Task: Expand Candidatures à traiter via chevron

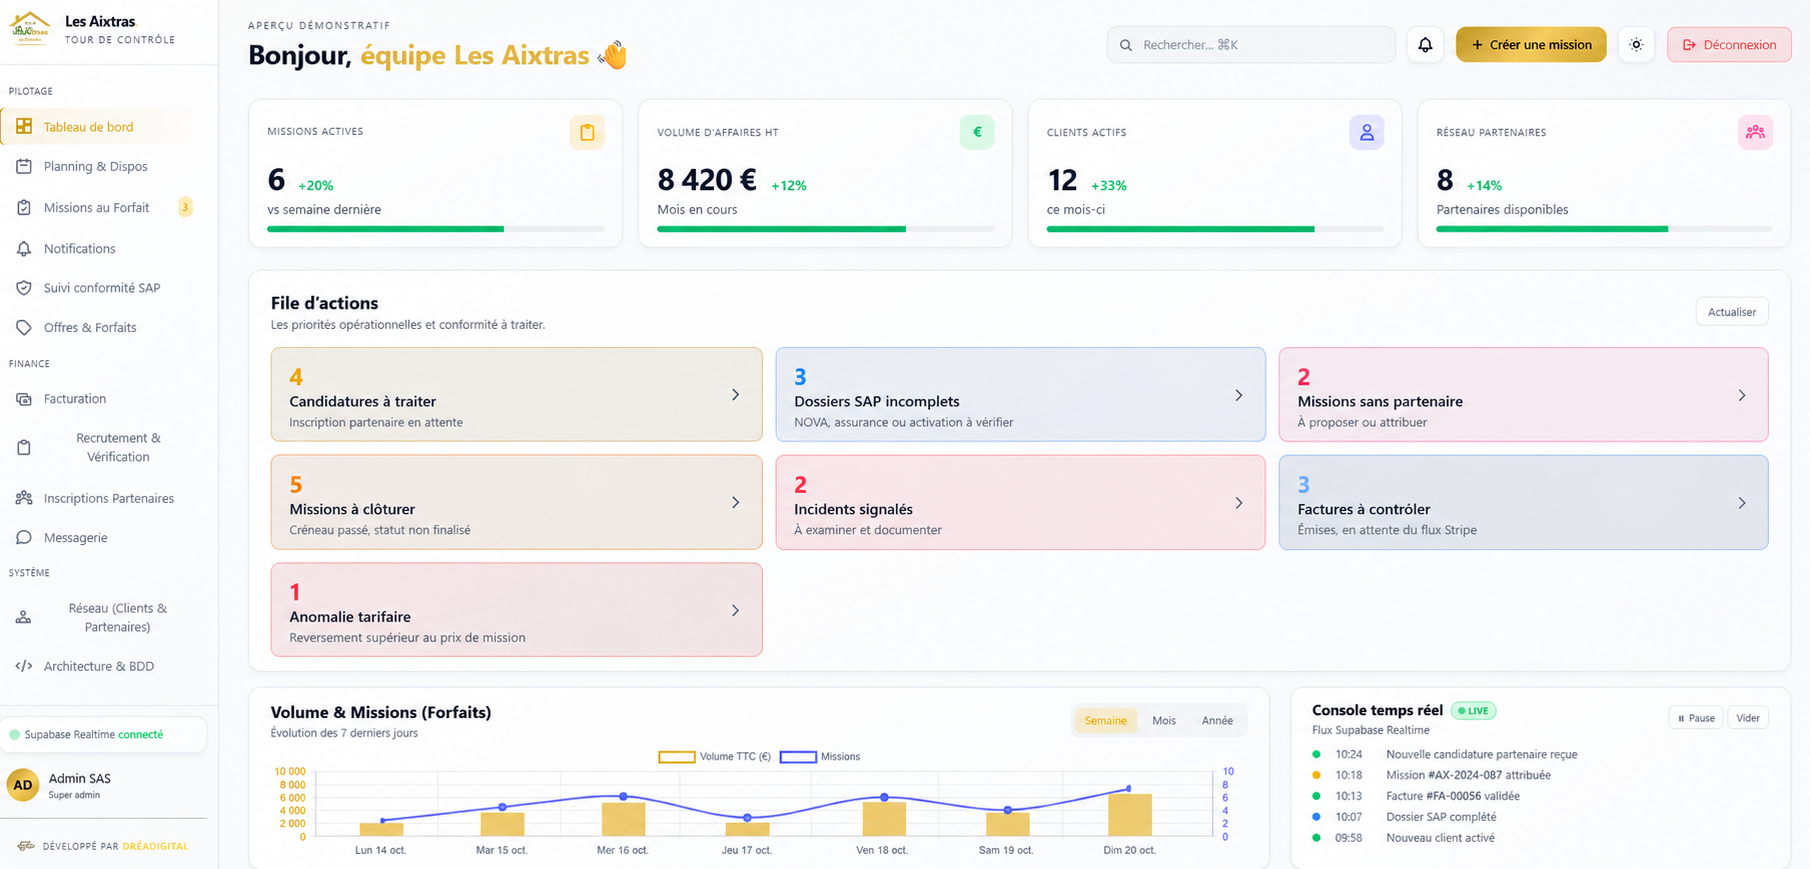Action: (x=735, y=395)
